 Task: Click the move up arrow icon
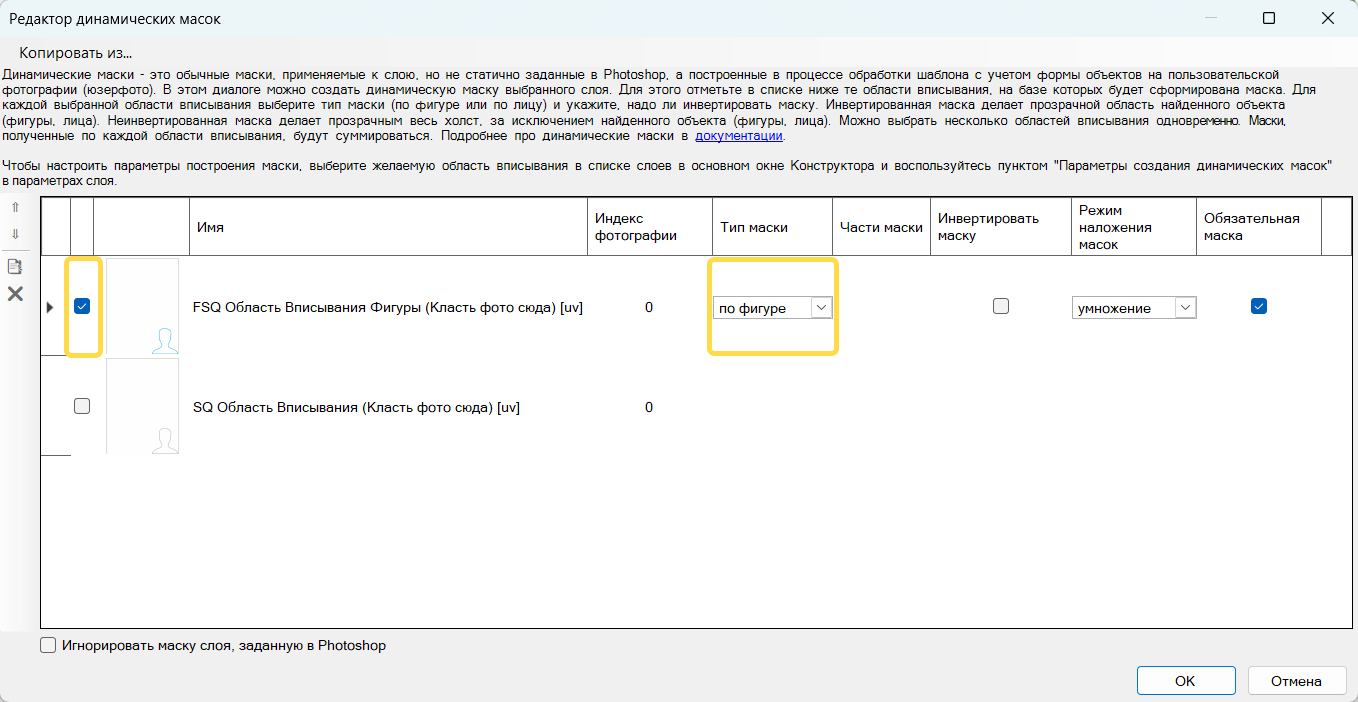[x=15, y=208]
